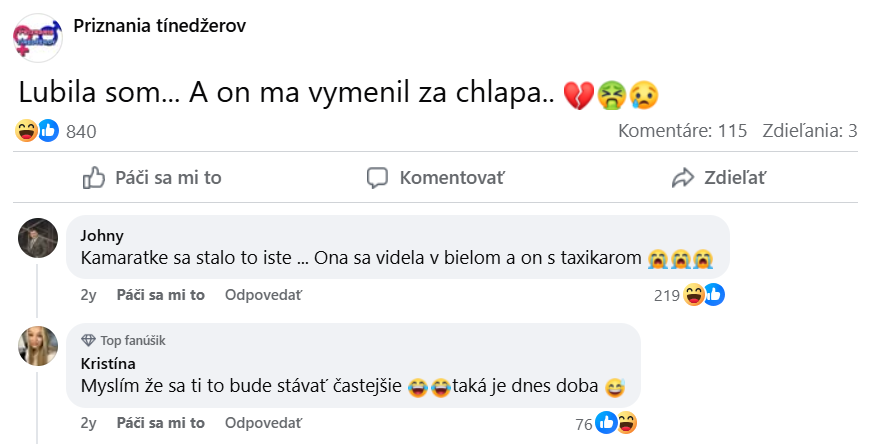
Task: Click the Komentovať speech bubble icon
Action: pyautogui.click(x=377, y=178)
